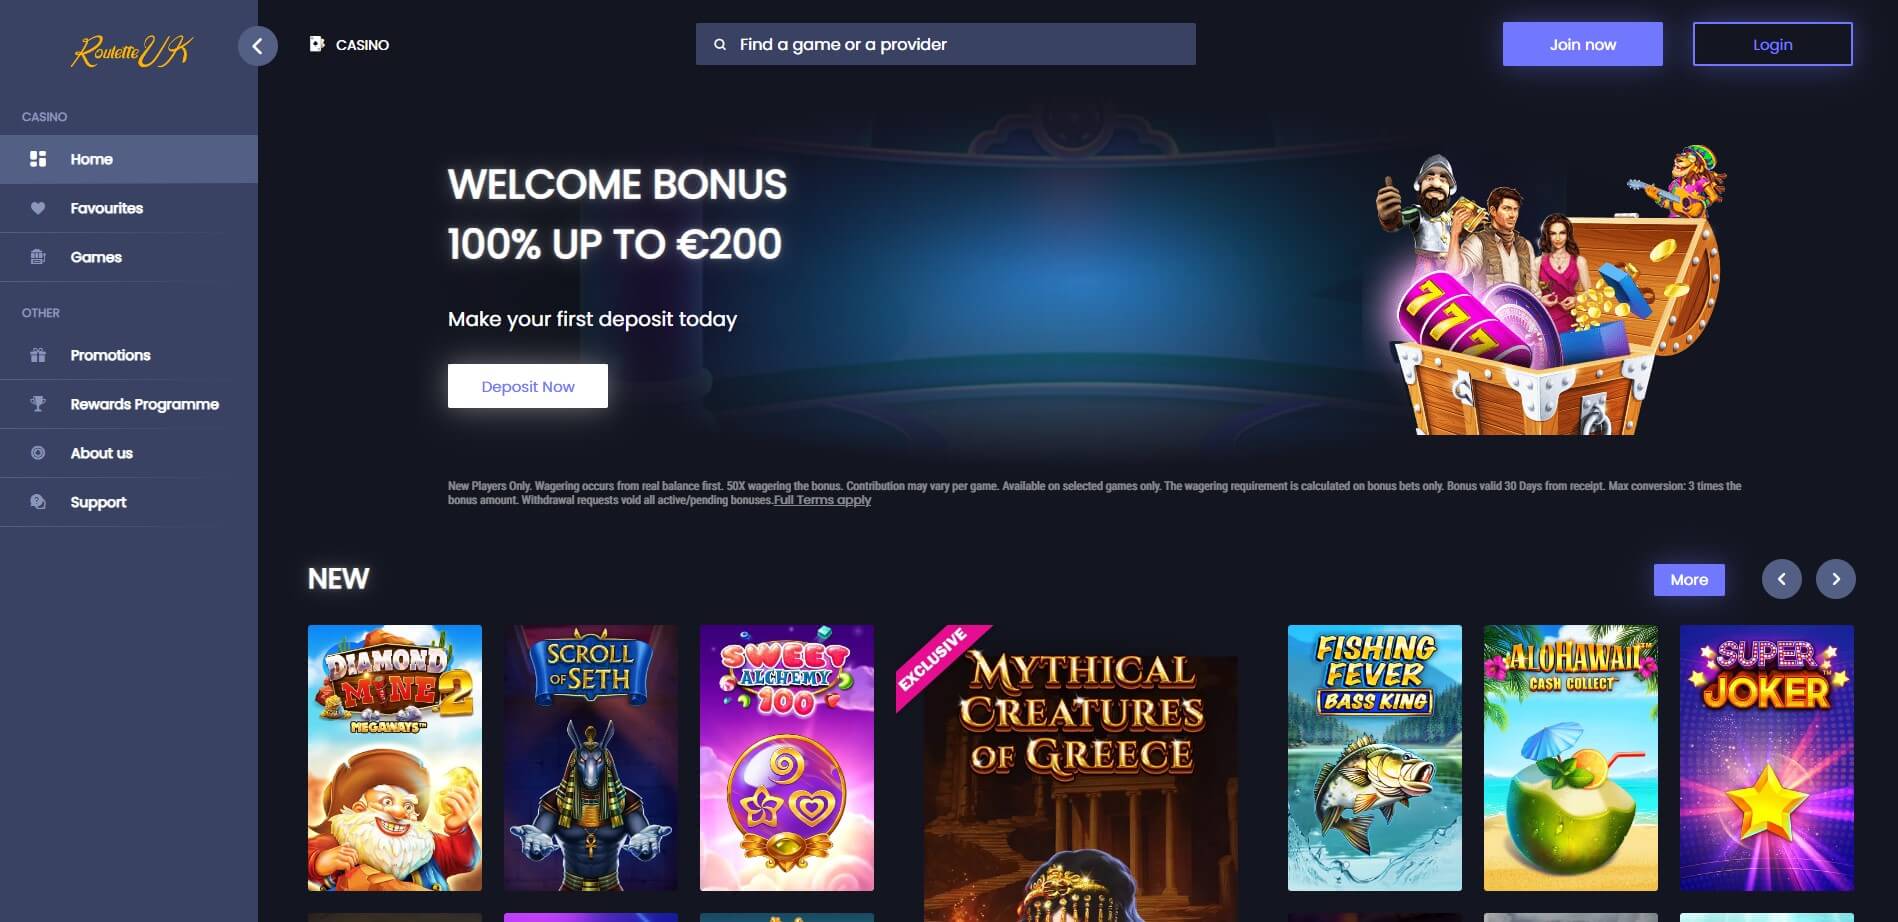The image size is (1898, 922).
Task: Open the Rewards Programme menu item
Action: (x=129, y=404)
